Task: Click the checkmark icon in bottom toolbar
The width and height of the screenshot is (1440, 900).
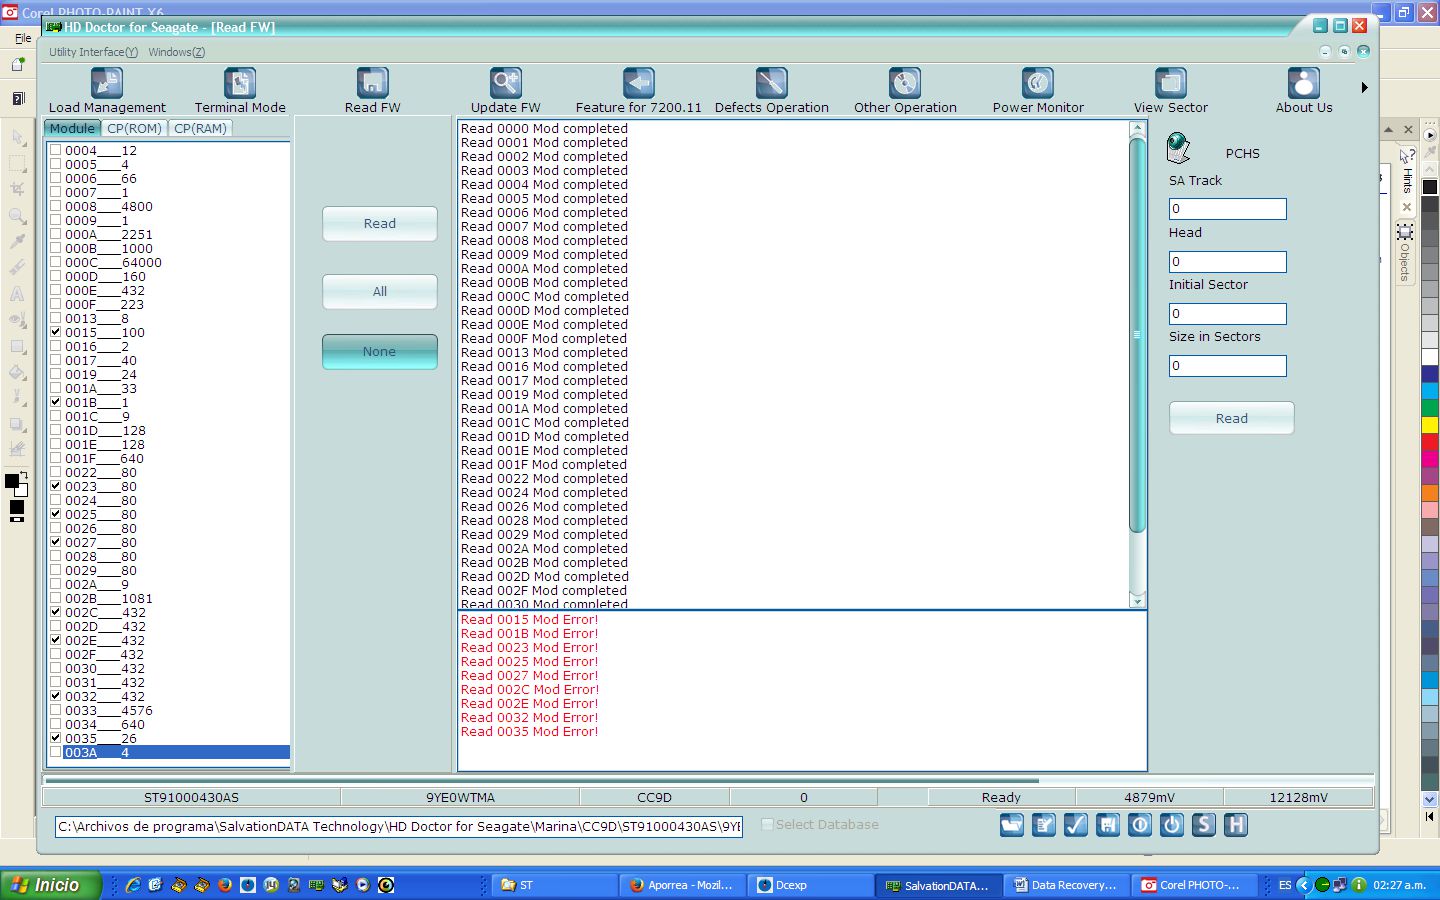Action: click(1076, 825)
